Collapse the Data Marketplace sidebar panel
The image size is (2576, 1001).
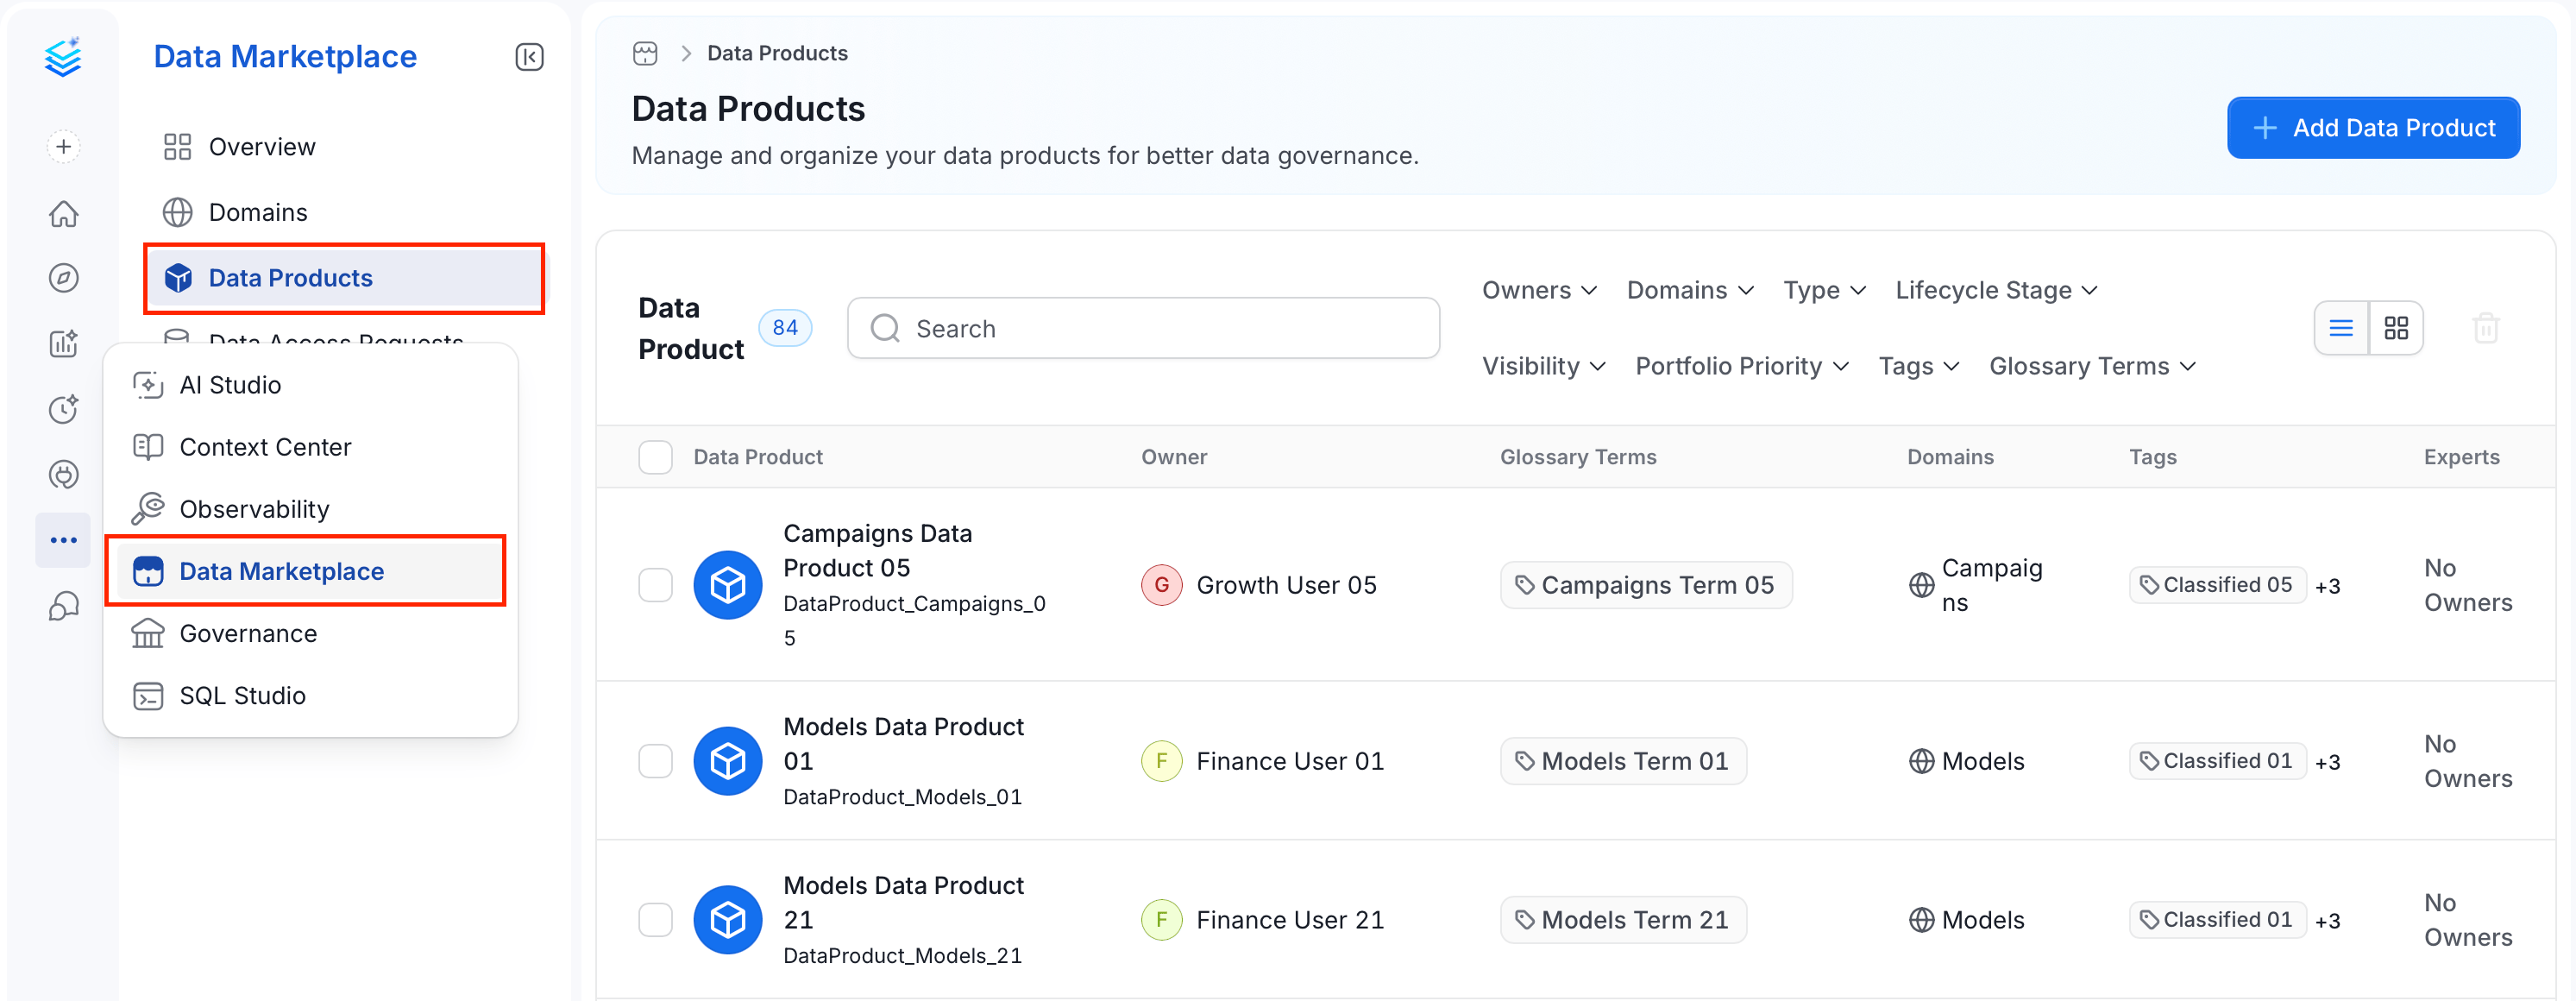529,57
